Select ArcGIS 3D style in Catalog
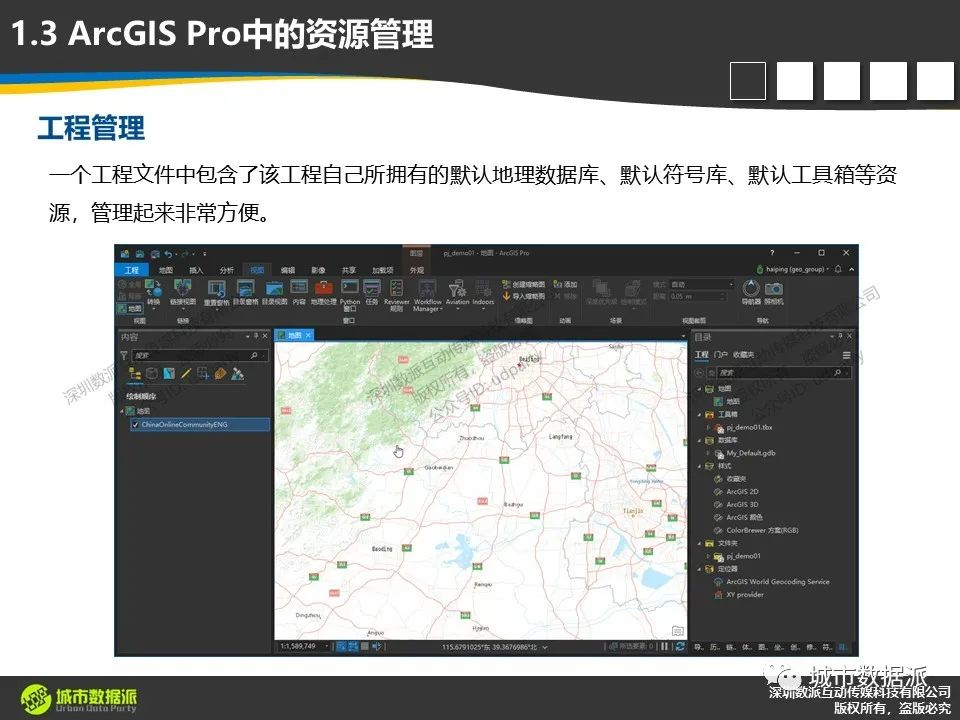960x720 pixels. (x=742, y=504)
